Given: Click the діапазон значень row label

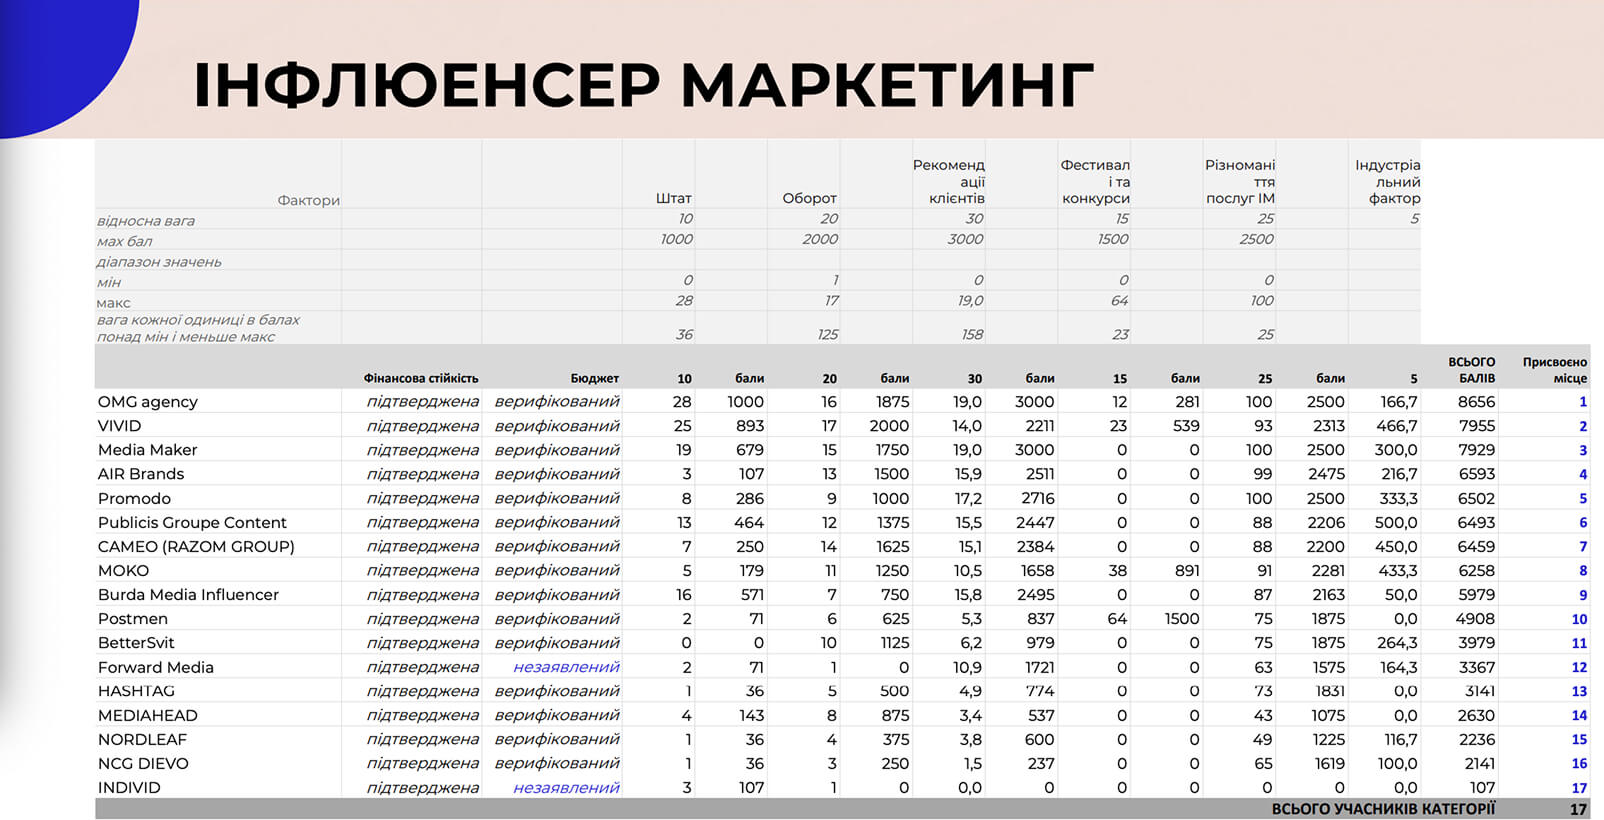Looking at the screenshot, I should [159, 262].
